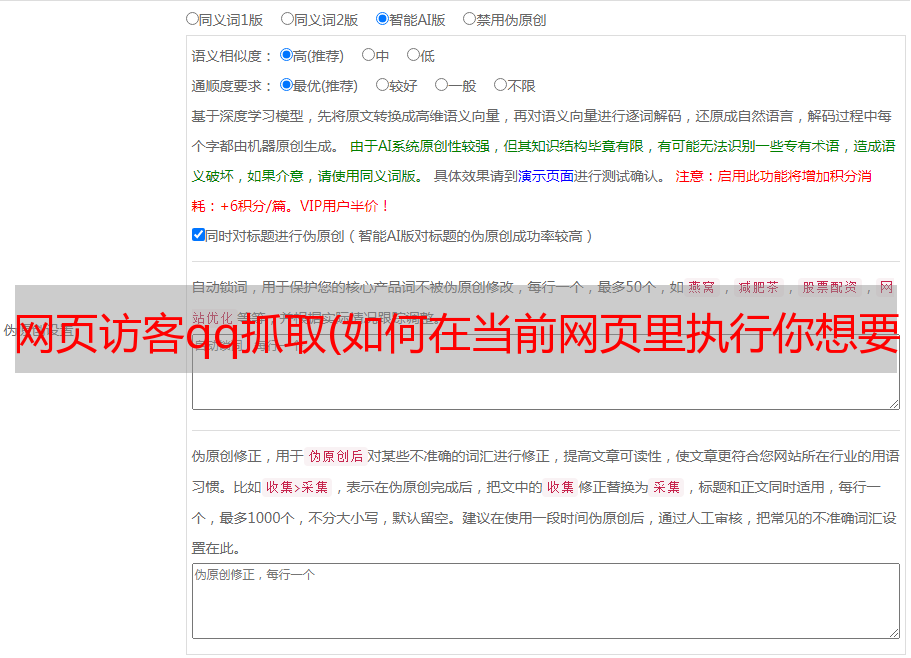Click resize handle of 自动锁词 textarea
The image size is (911, 658).
point(894,404)
